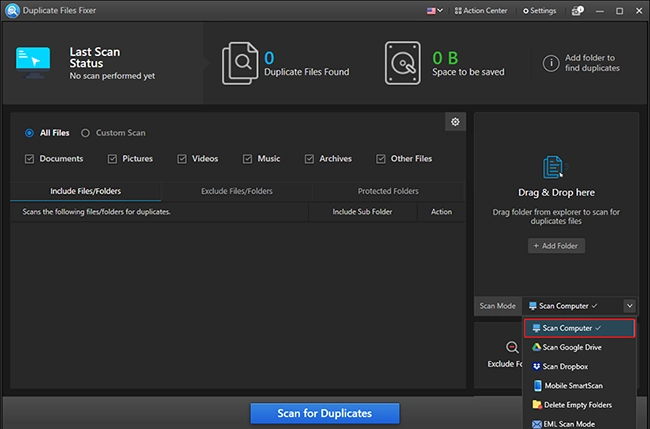Choose Delete Empty Folders mode
Viewport: 650px width, 429px height.
pyautogui.click(x=579, y=405)
